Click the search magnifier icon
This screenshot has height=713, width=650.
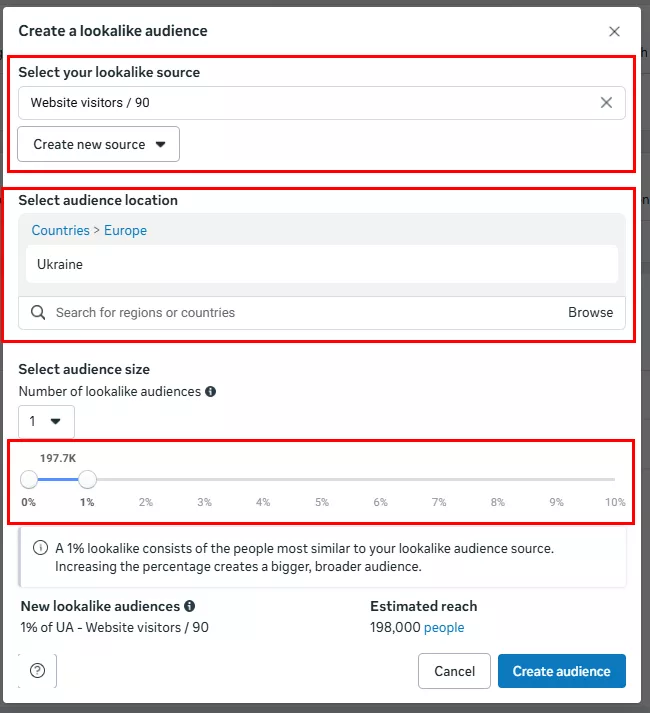[x=38, y=312]
